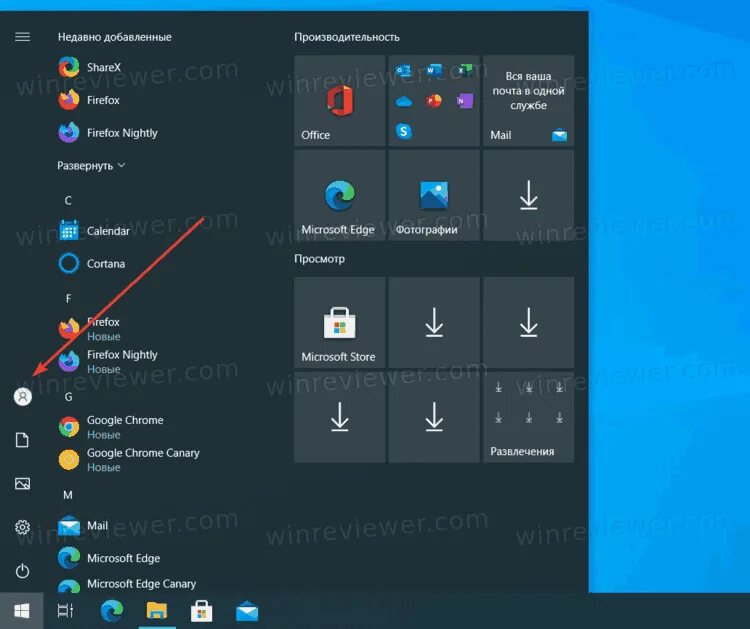Click the Недавно добавленные heading
The width and height of the screenshot is (750, 629).
tap(114, 37)
